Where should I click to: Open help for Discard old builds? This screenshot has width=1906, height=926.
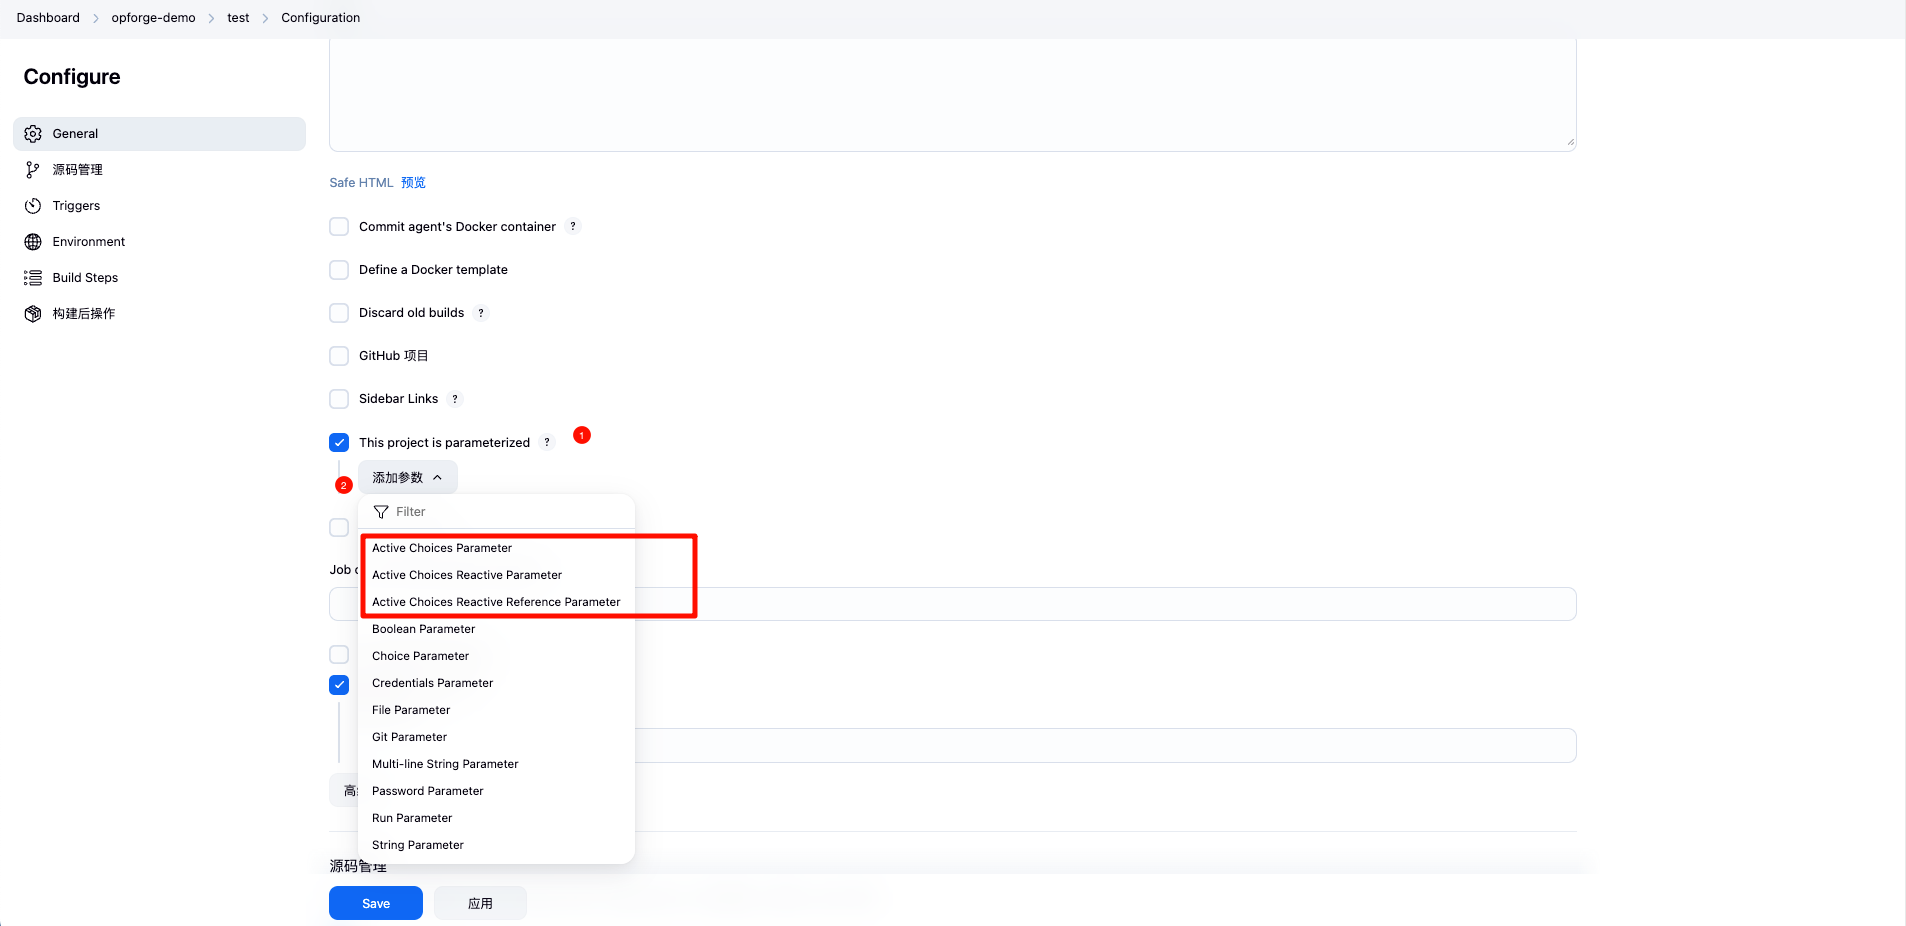click(481, 313)
